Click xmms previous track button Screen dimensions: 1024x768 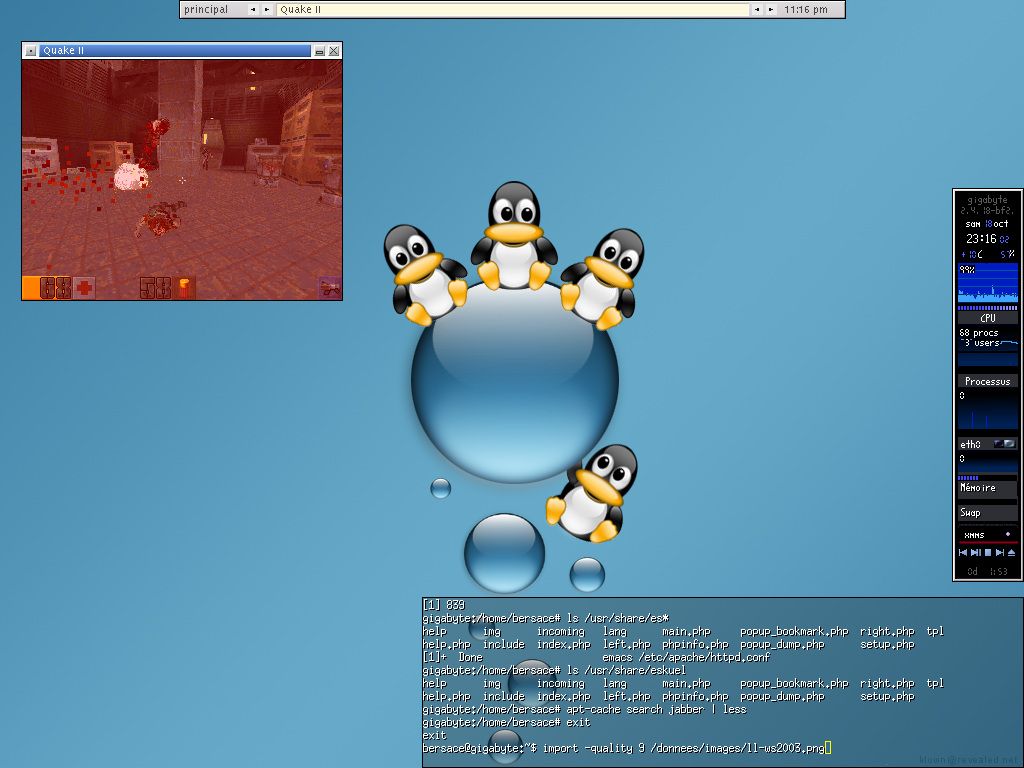coord(963,552)
